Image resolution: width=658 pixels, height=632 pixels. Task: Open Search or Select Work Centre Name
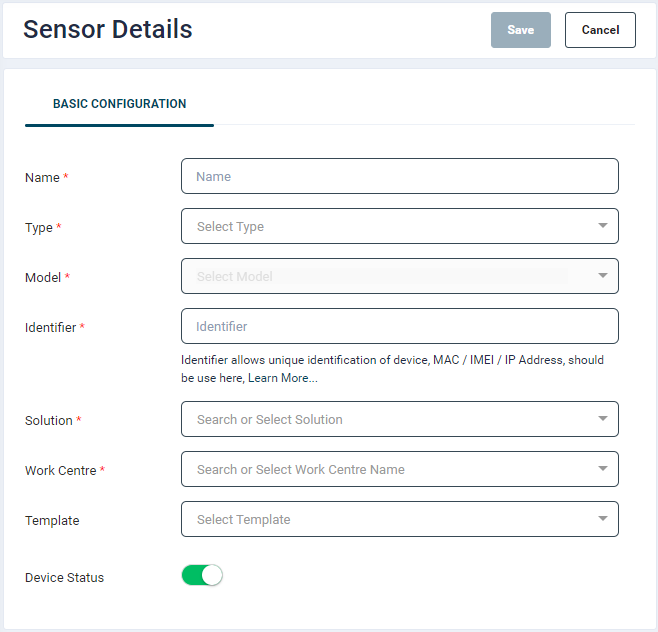tap(390, 469)
